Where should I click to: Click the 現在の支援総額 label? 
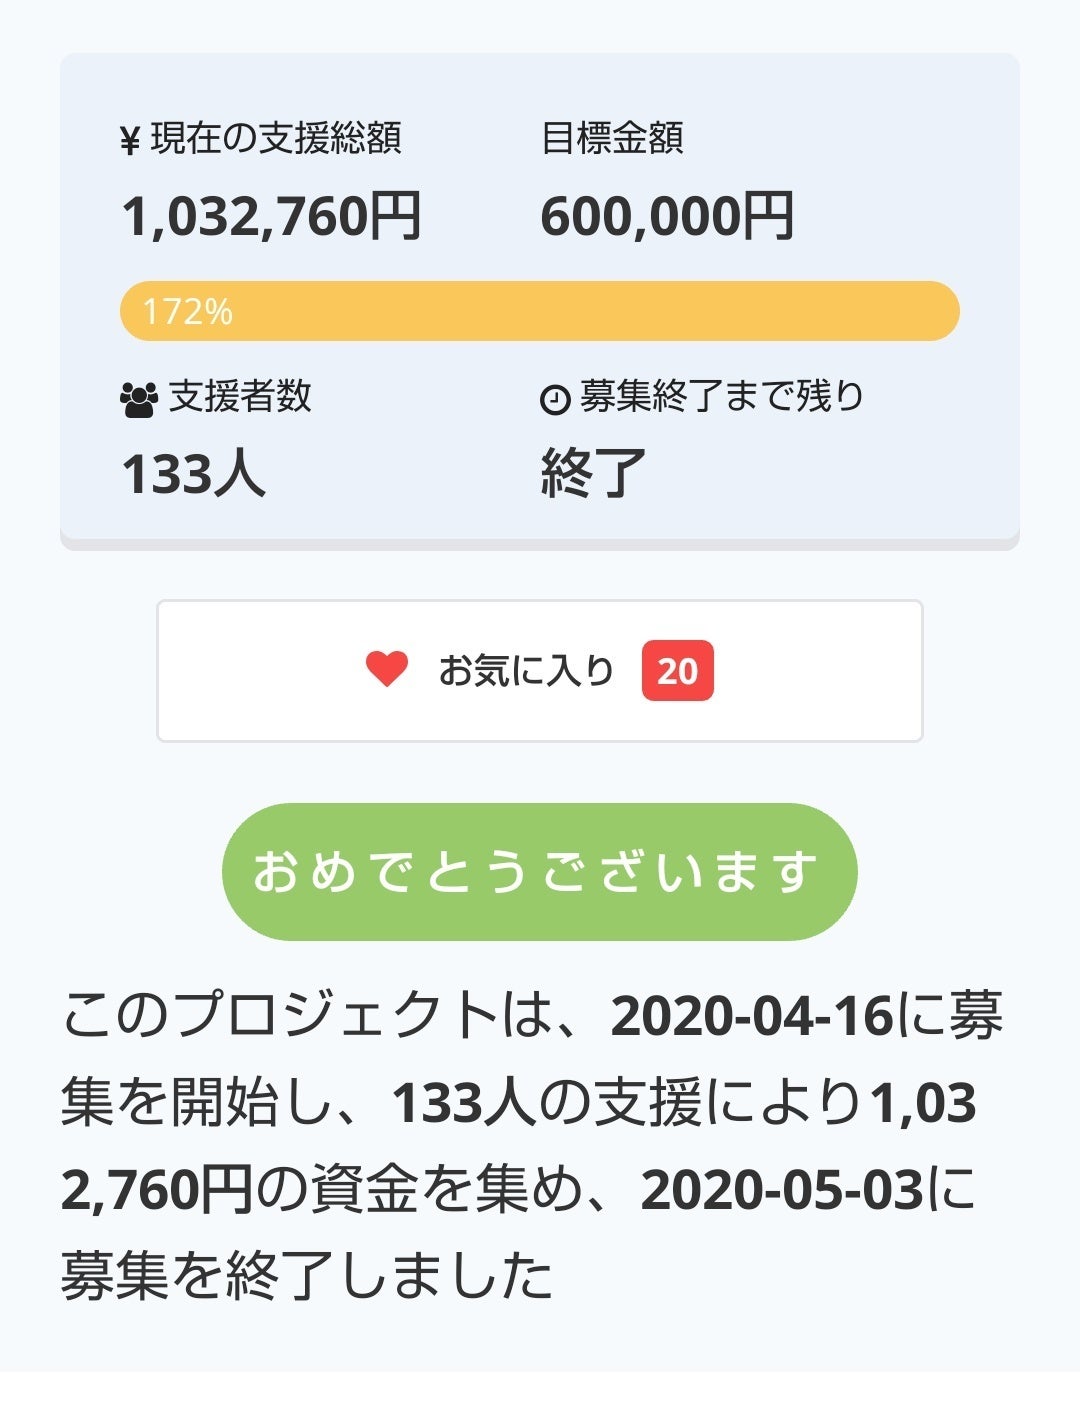tap(276, 138)
